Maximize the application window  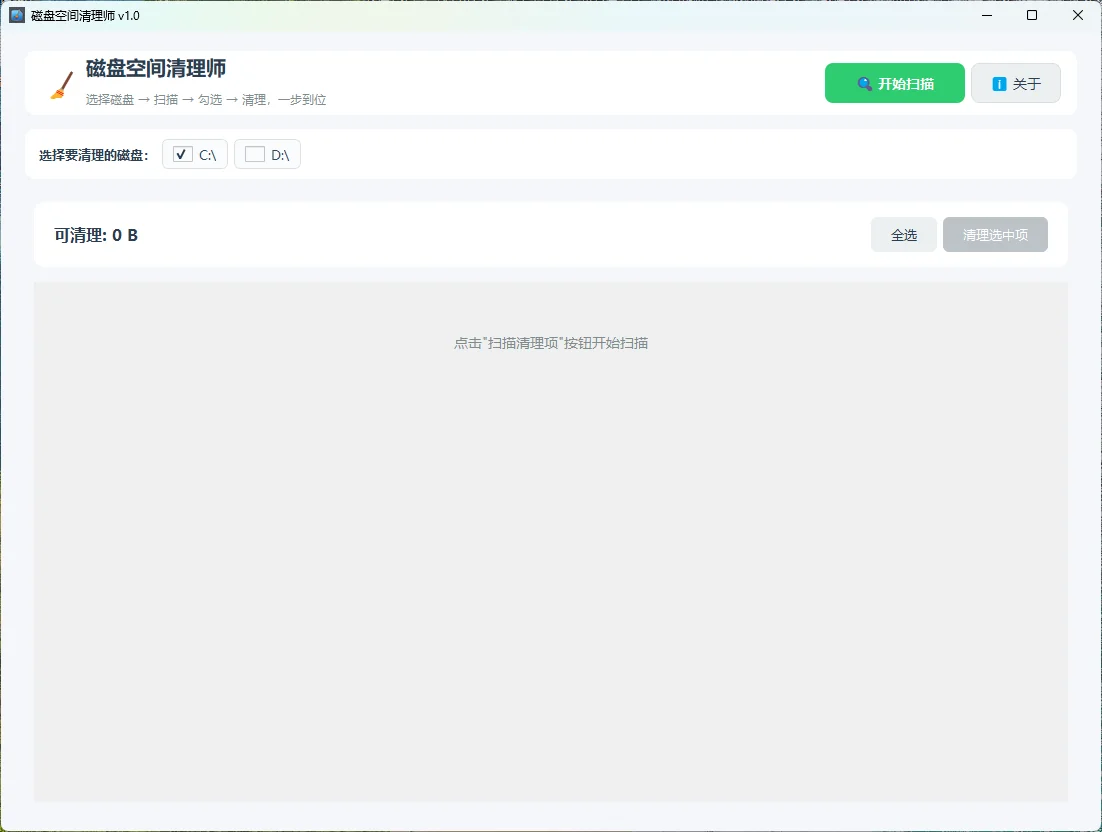1032,15
